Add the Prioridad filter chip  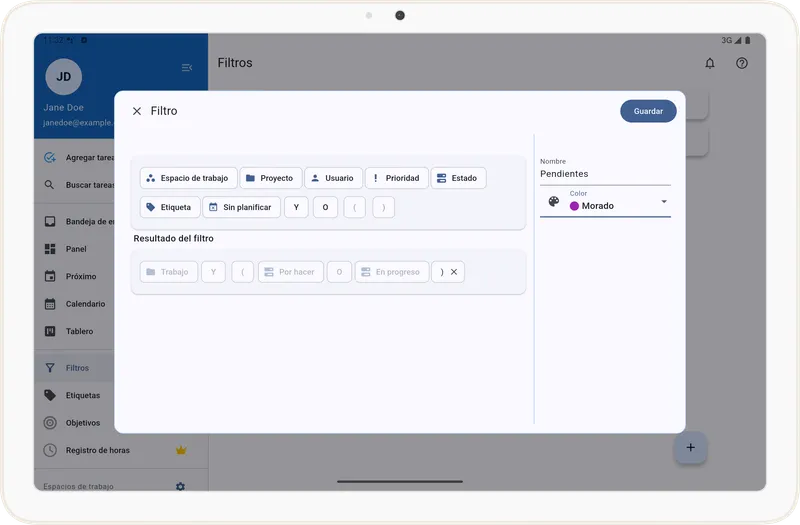[x=396, y=178]
